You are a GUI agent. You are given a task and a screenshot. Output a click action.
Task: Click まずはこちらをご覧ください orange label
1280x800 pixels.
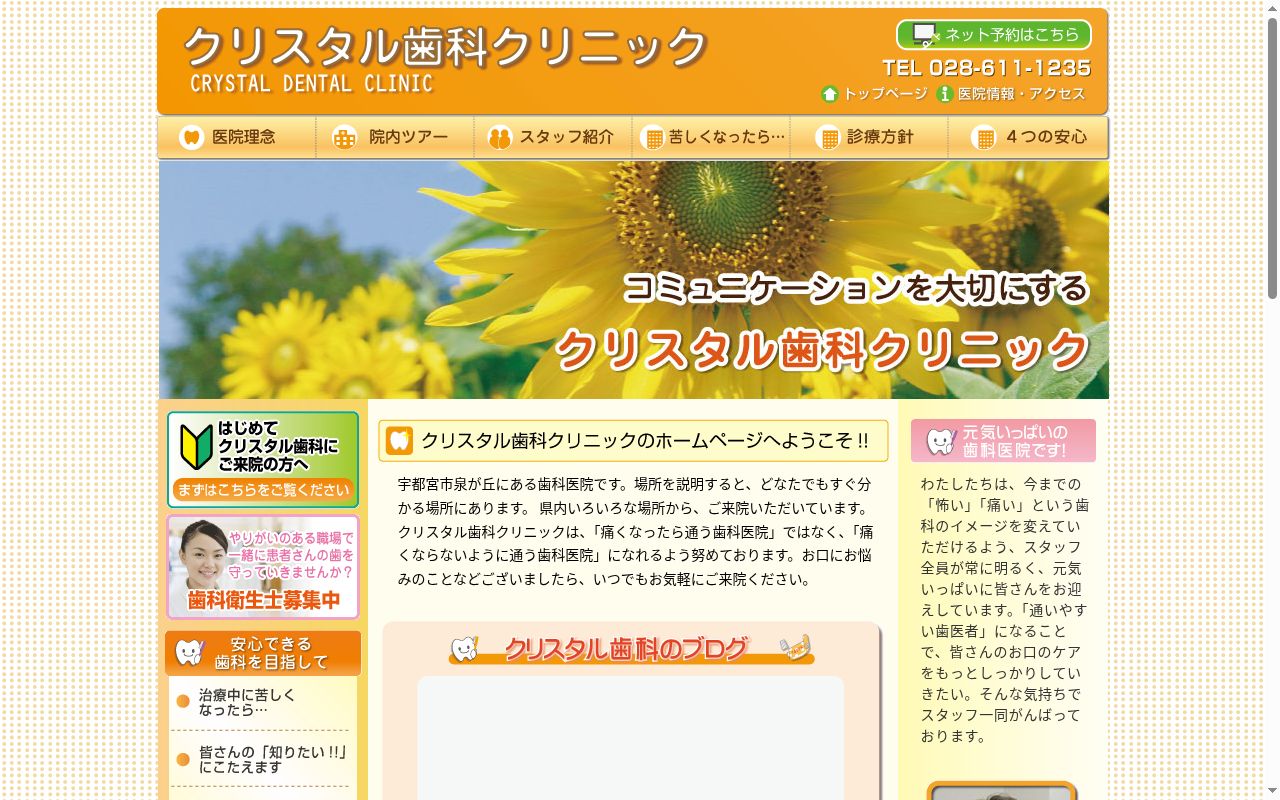[263, 490]
